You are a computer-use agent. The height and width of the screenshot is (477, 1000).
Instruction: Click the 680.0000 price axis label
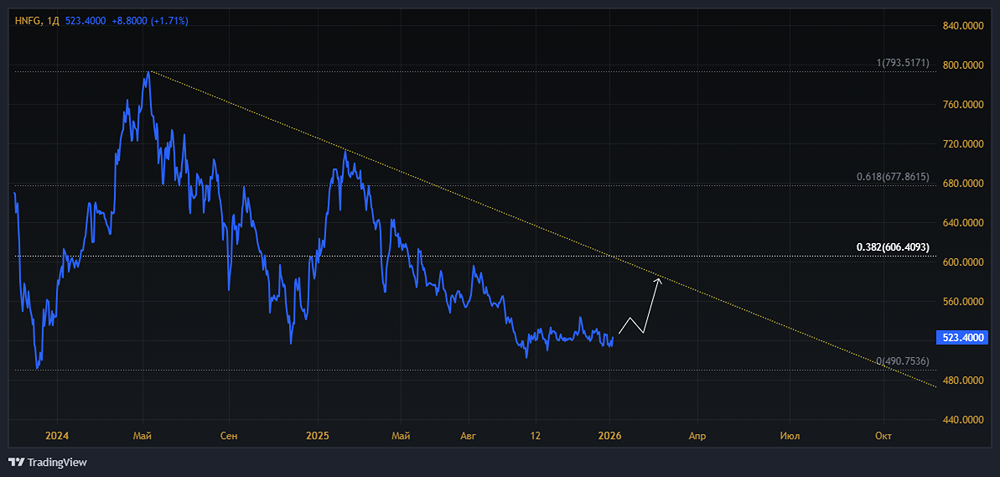pyautogui.click(x=963, y=184)
